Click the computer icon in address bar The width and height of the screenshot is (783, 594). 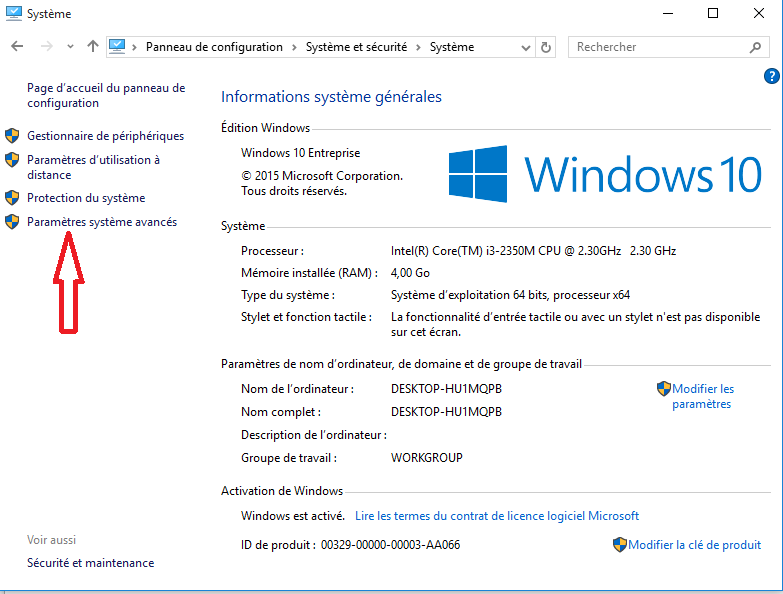(117, 47)
